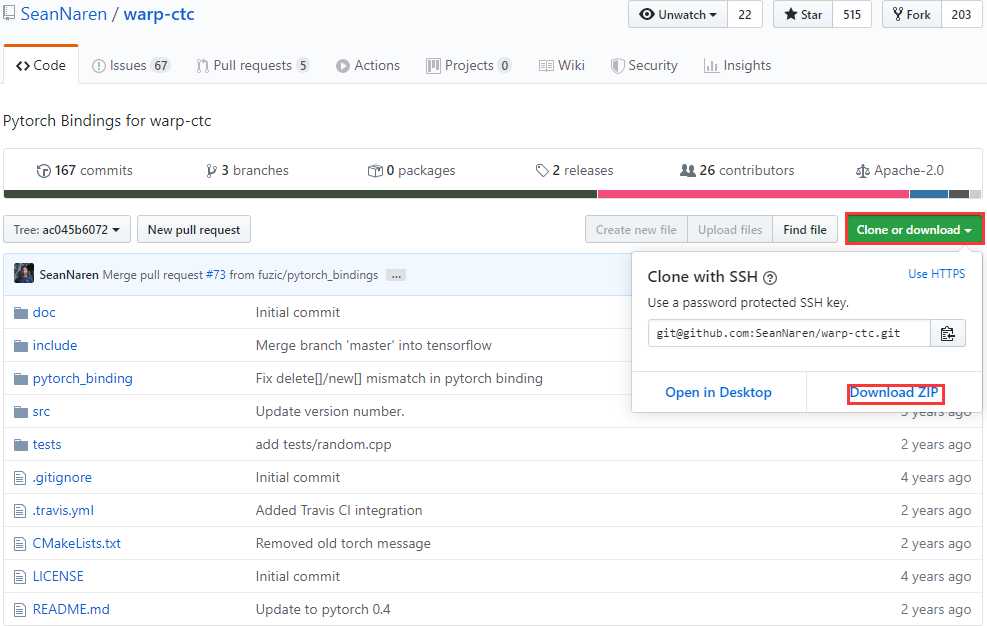Star the repository
This screenshot has height=626, width=987.
[803, 14]
